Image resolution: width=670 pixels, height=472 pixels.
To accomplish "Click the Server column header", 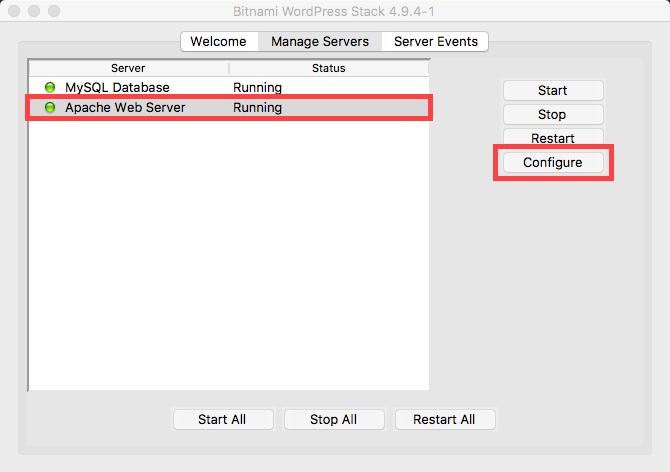I will [x=129, y=68].
